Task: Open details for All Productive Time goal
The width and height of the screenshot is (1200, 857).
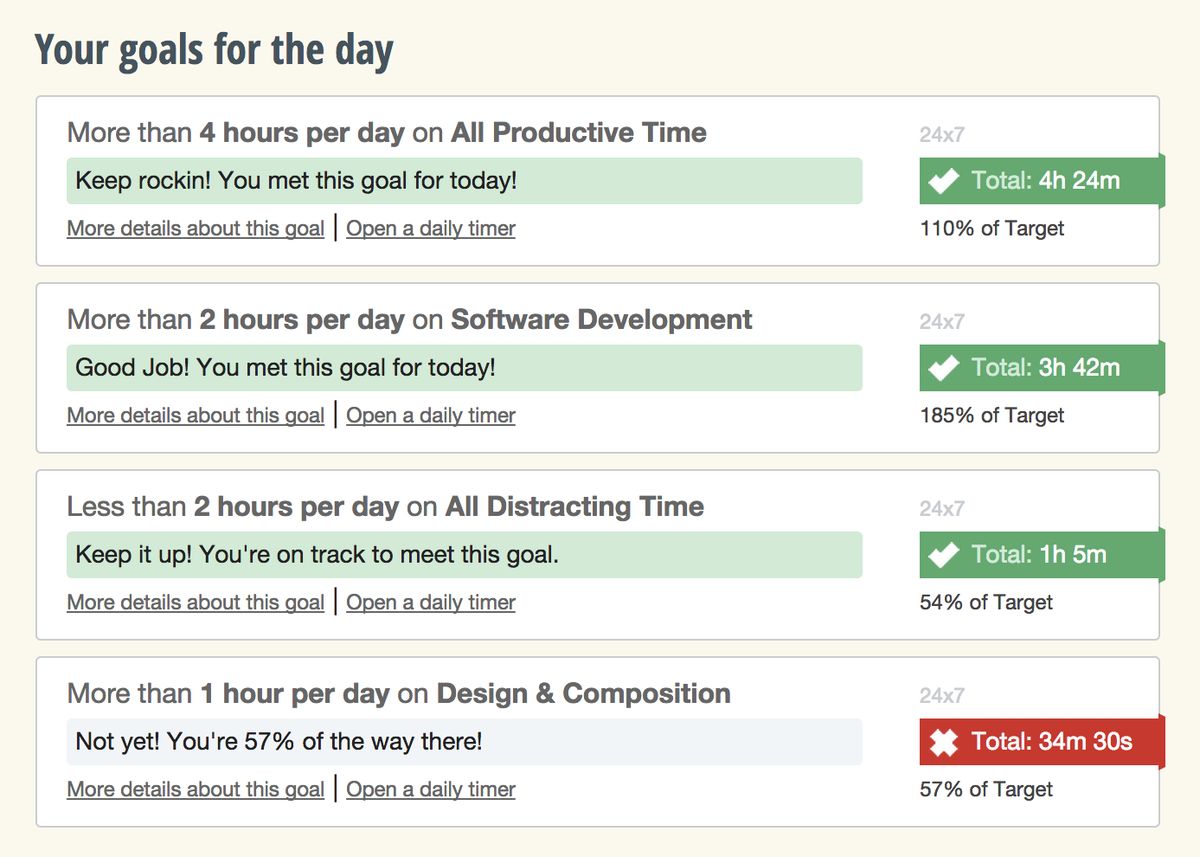Action: [195, 229]
